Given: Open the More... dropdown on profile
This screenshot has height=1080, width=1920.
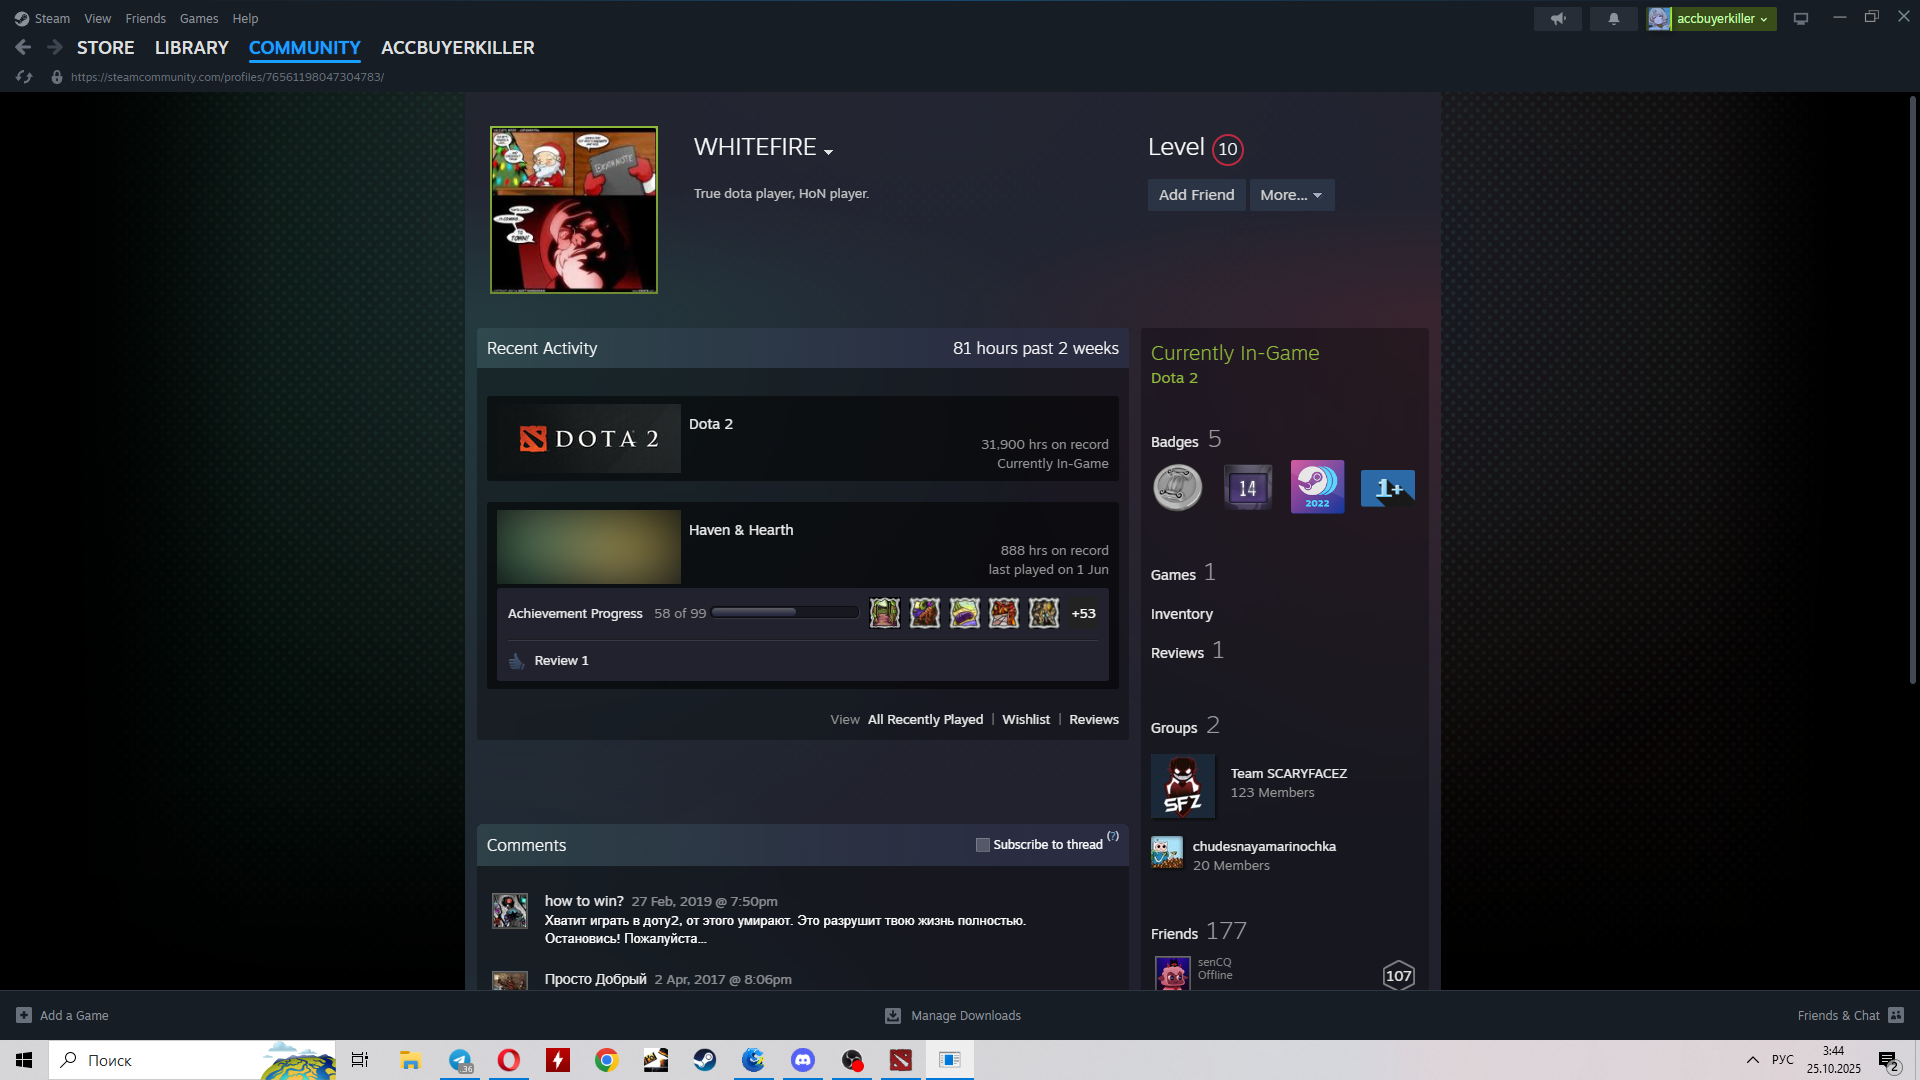Looking at the screenshot, I should point(1291,195).
